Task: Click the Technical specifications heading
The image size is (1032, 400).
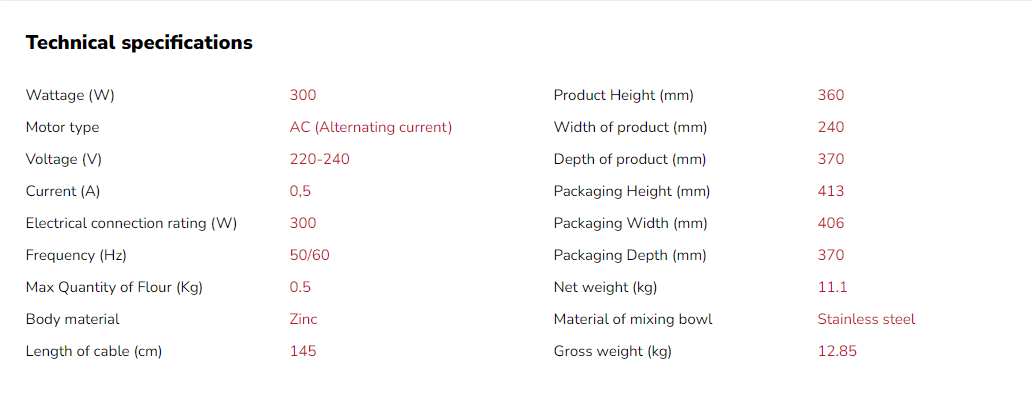Action: pyautogui.click(x=139, y=43)
